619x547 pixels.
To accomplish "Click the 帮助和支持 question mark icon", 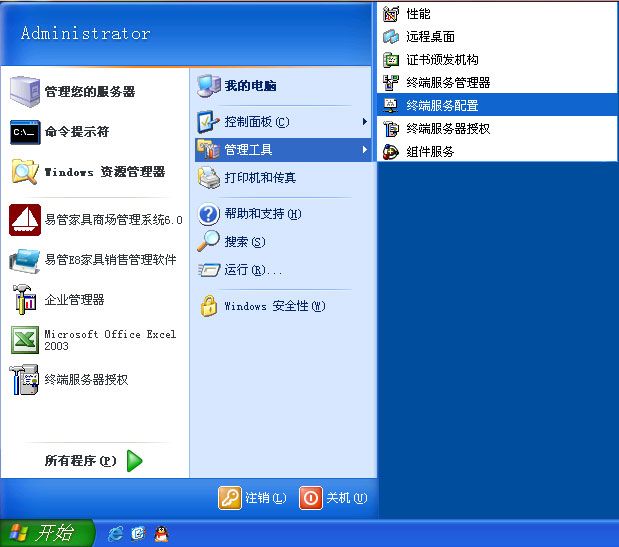I will pyautogui.click(x=208, y=214).
